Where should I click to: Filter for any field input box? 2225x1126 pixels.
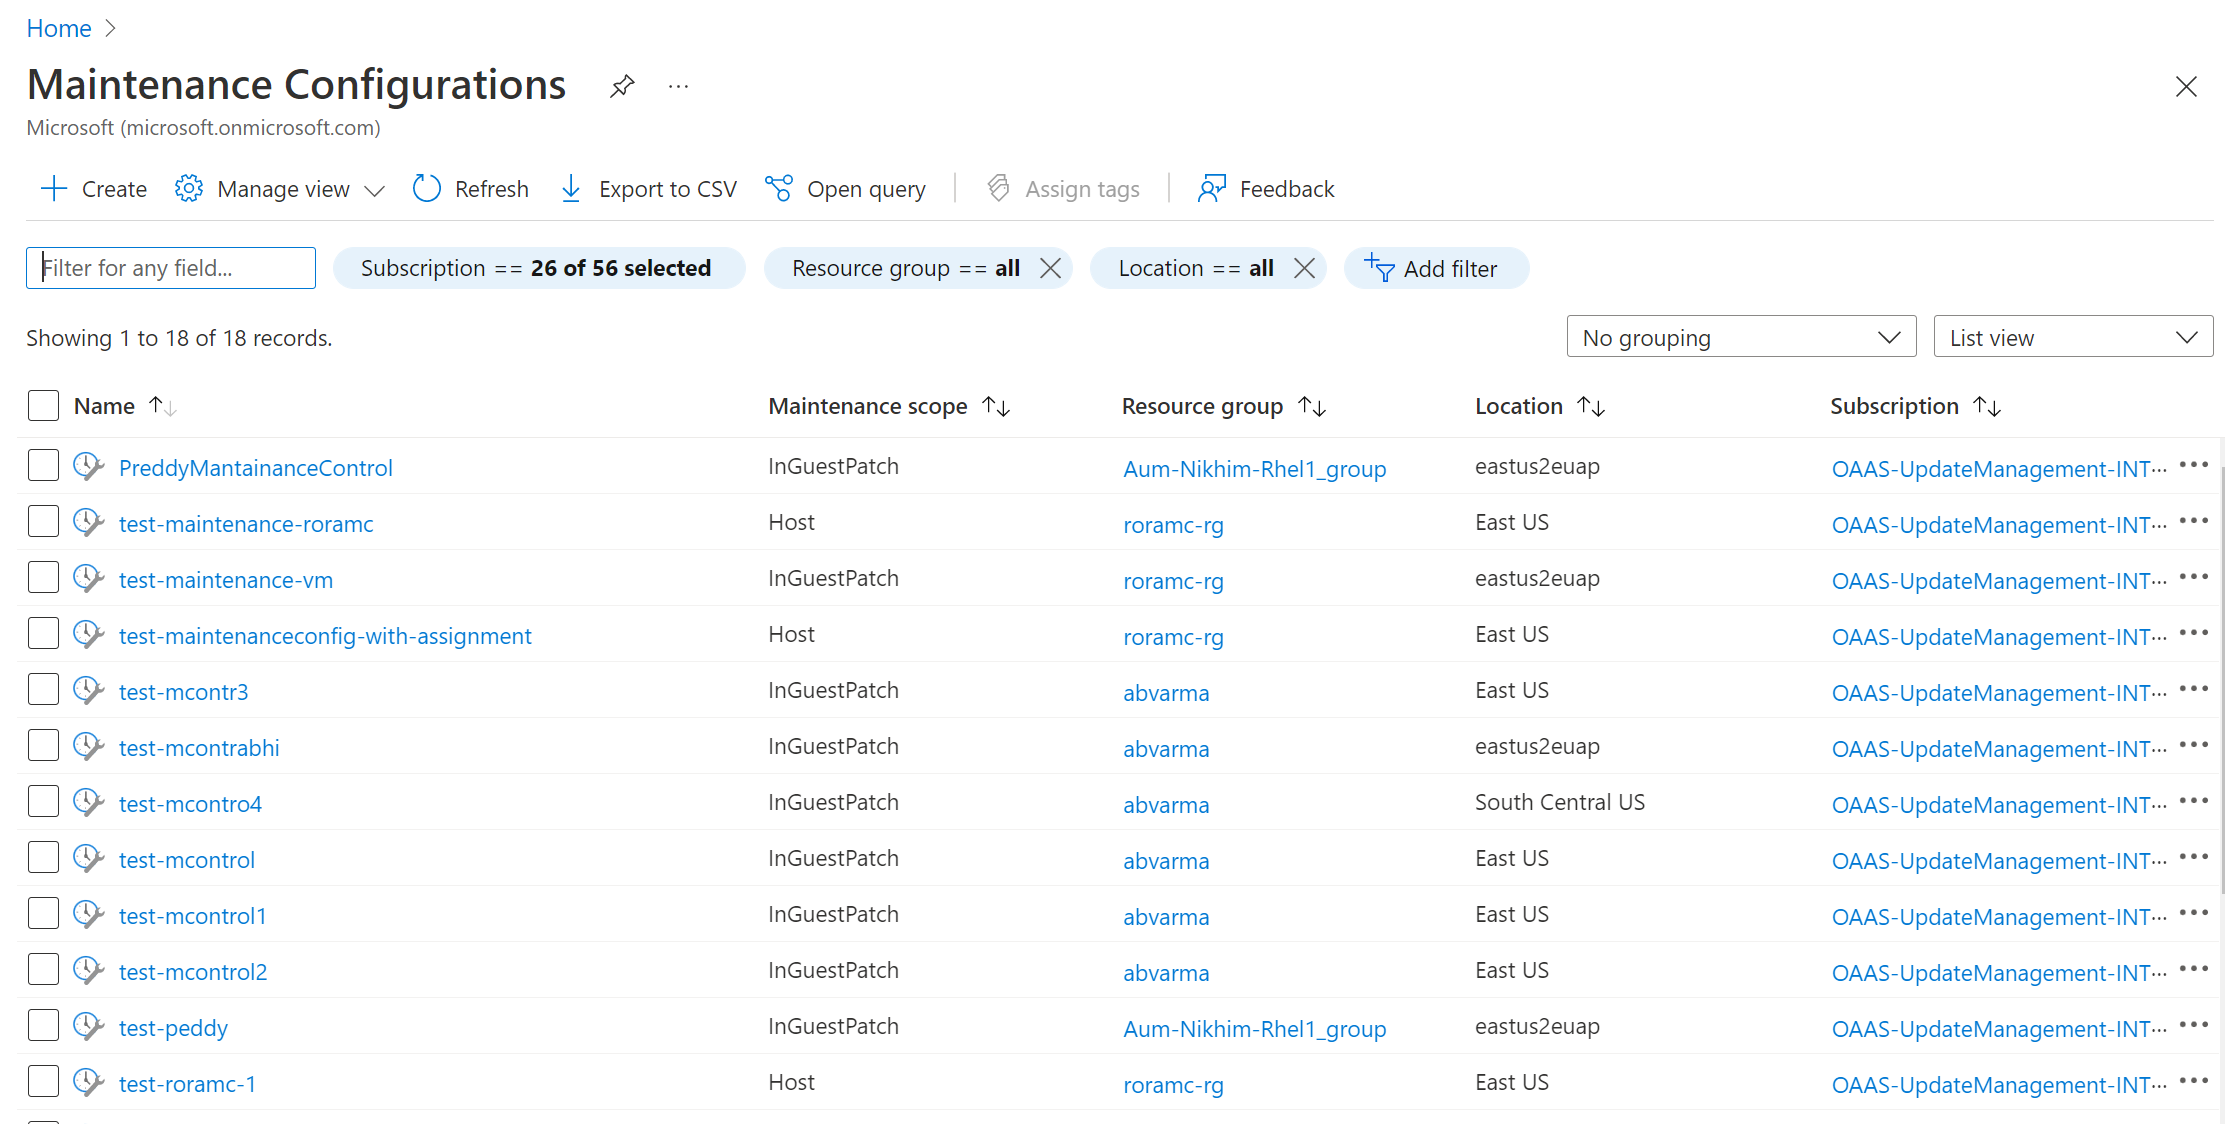[x=172, y=267]
